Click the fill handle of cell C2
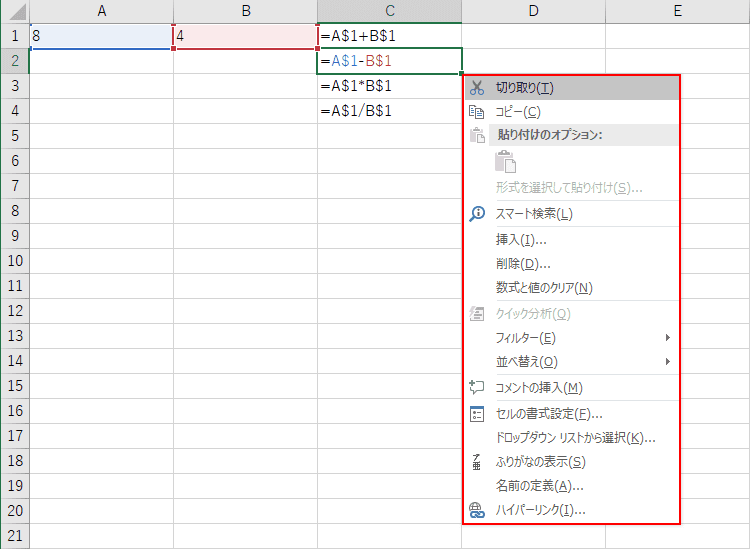 (461, 74)
